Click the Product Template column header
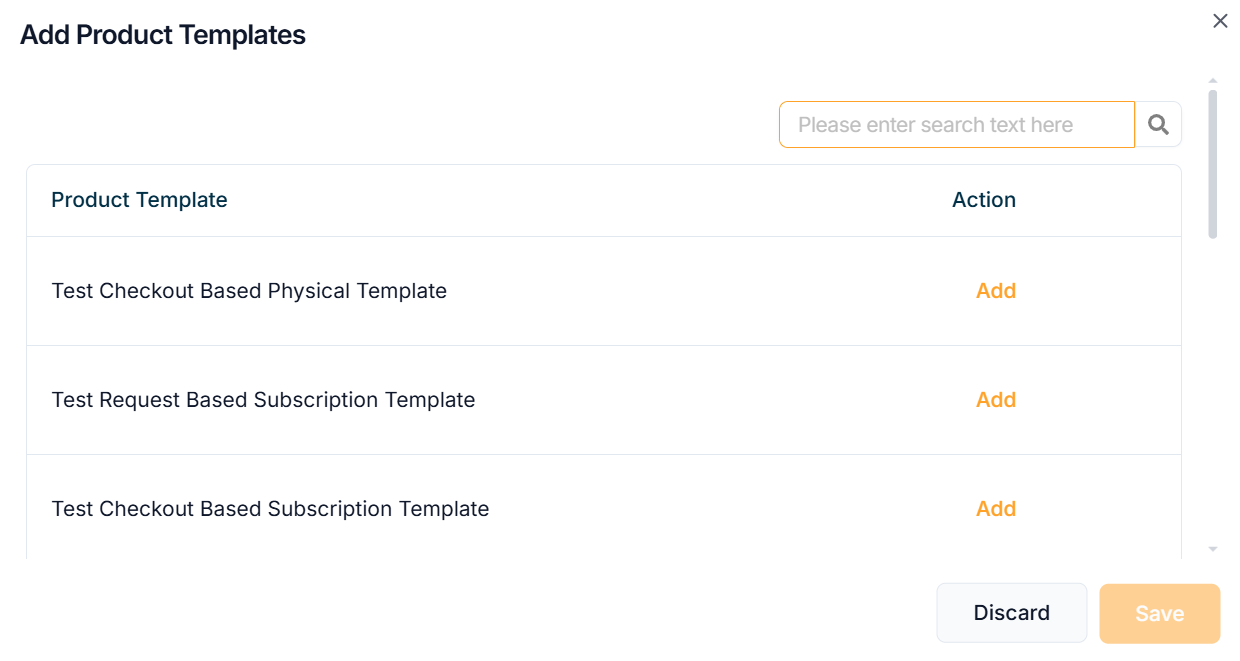This screenshot has height=661, width=1240. click(x=139, y=200)
